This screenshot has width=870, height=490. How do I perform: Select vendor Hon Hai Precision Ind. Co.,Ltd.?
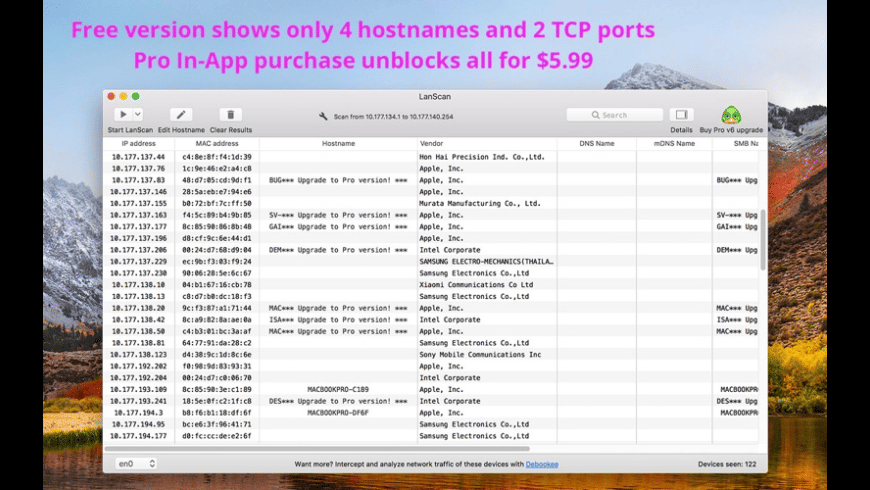click(x=482, y=157)
